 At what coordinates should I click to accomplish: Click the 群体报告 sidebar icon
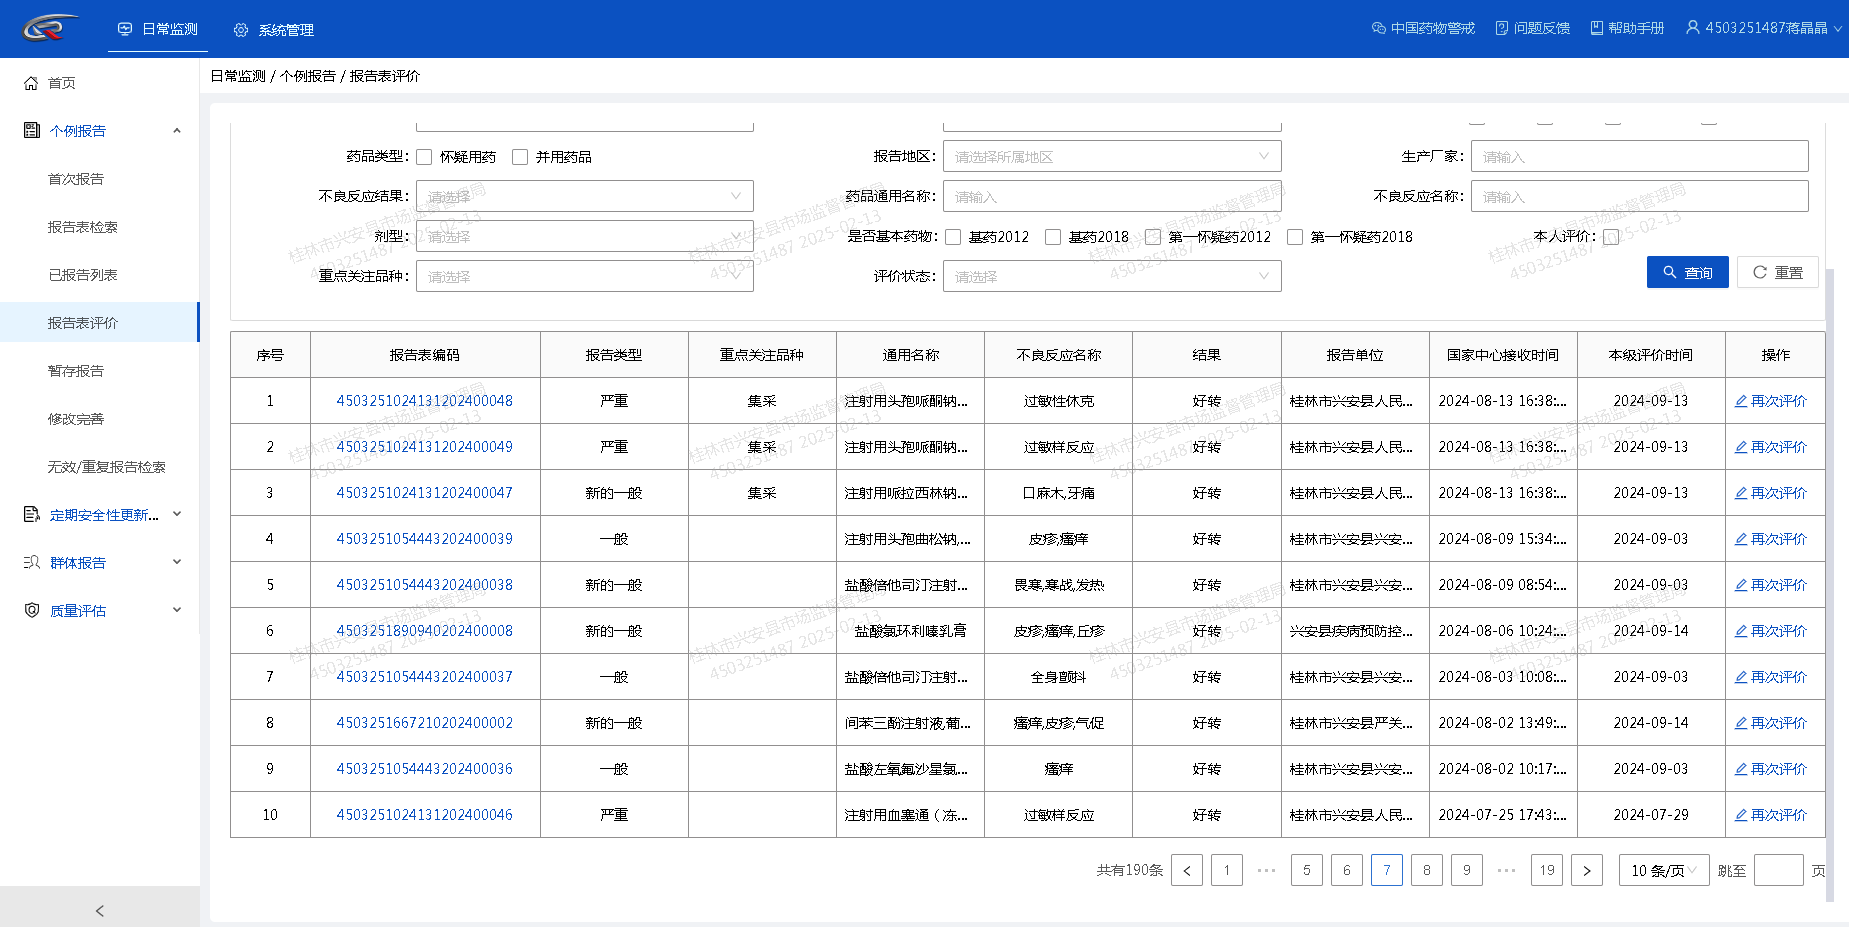(x=31, y=563)
